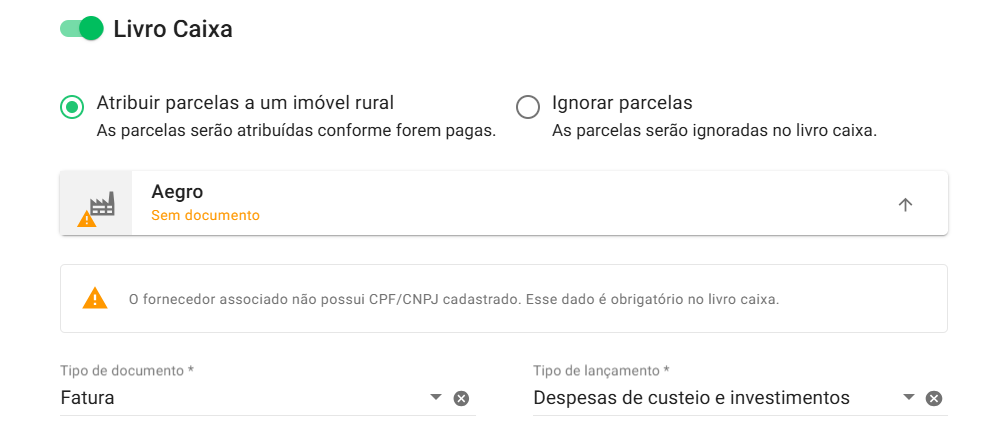
Task: Open the Tipo de documento dropdown arrow
Action: tap(436, 397)
